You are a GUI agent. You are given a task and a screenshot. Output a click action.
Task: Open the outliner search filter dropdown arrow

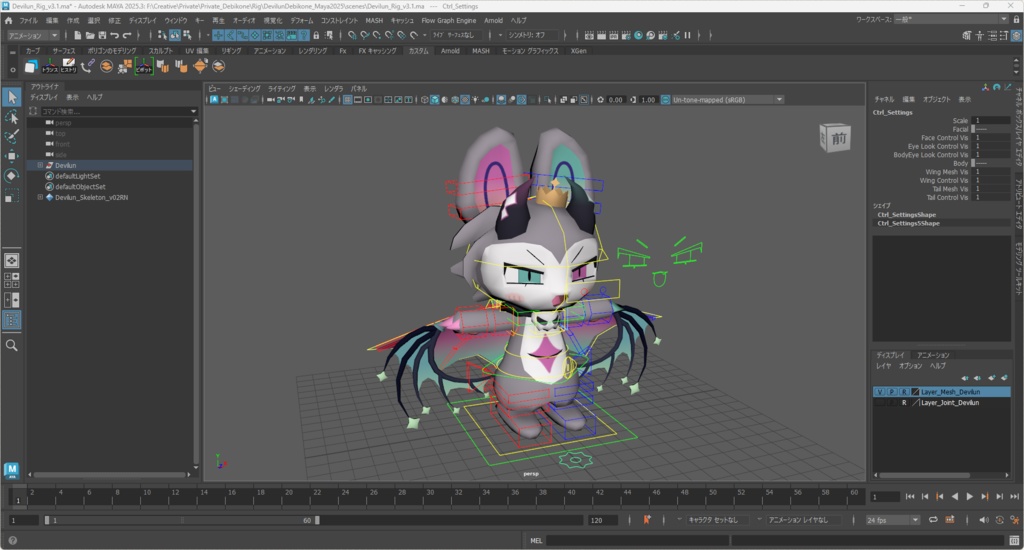click(193, 111)
